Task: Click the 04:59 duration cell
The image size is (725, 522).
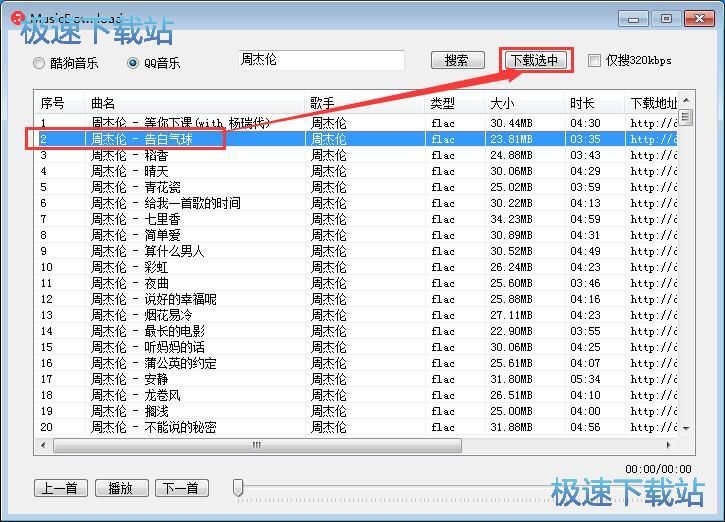Action: pyautogui.click(x=585, y=219)
